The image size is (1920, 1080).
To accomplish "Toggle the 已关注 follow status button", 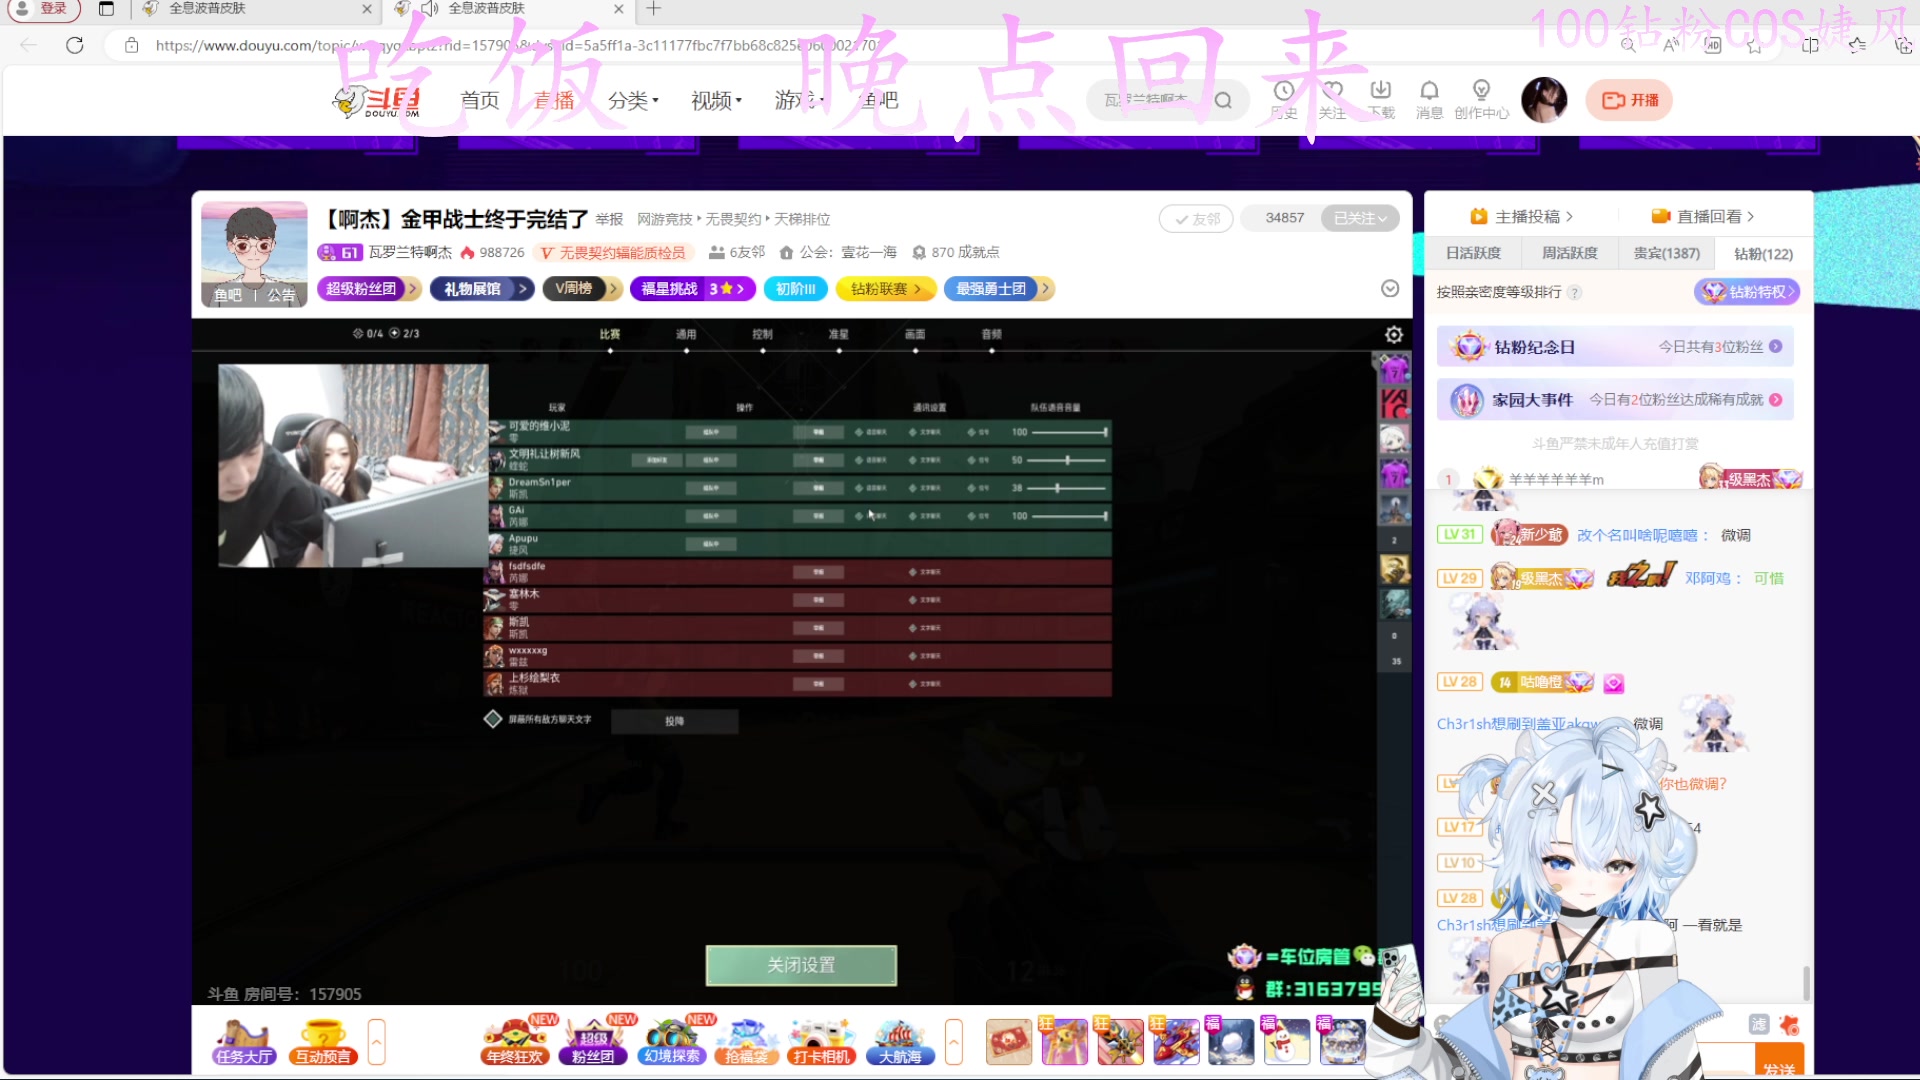I will (x=1360, y=218).
